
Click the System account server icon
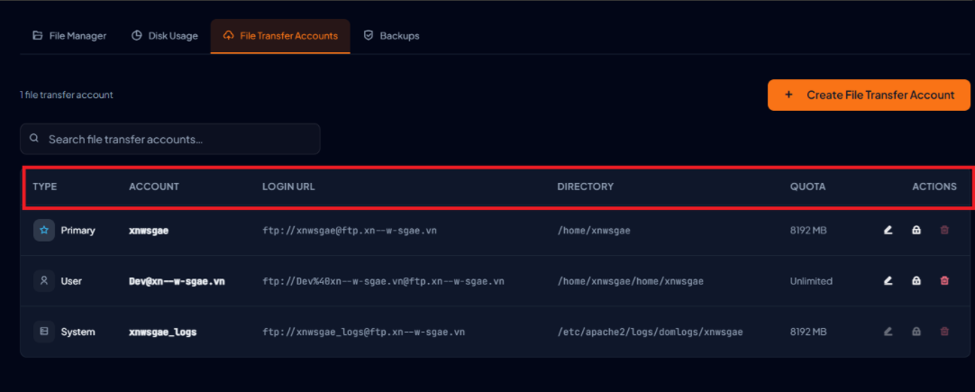click(x=44, y=332)
